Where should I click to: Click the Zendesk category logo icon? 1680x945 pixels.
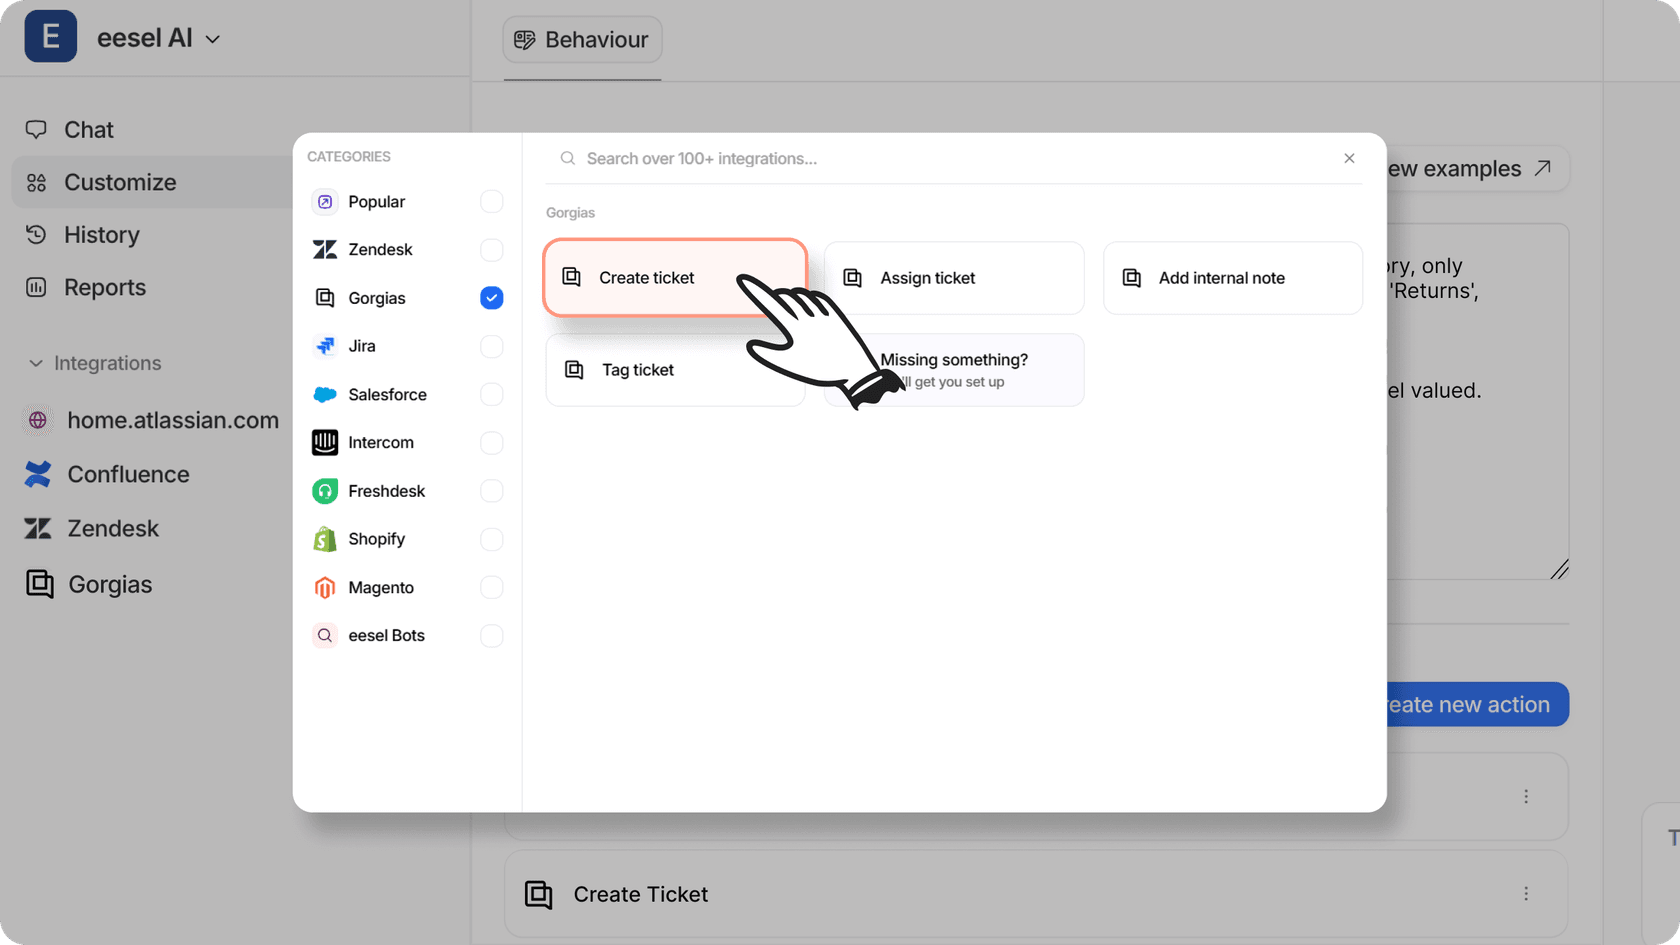pos(325,250)
